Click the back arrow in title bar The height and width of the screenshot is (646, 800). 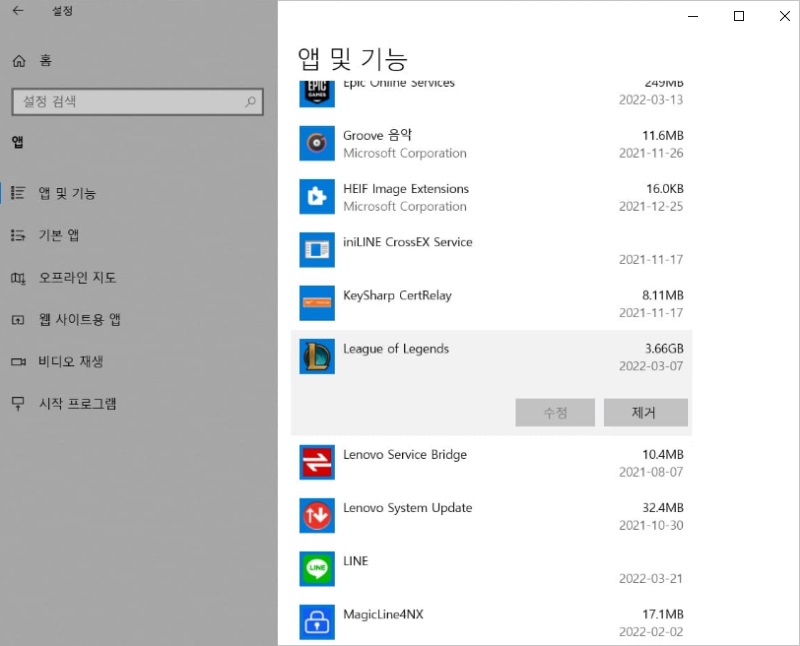tap(18, 13)
